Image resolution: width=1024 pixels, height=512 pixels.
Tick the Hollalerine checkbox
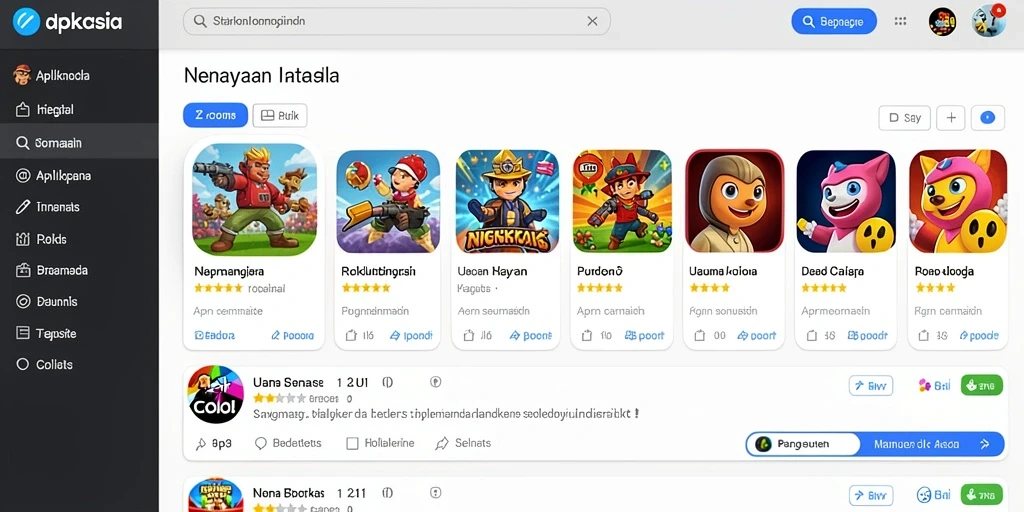tap(352, 443)
